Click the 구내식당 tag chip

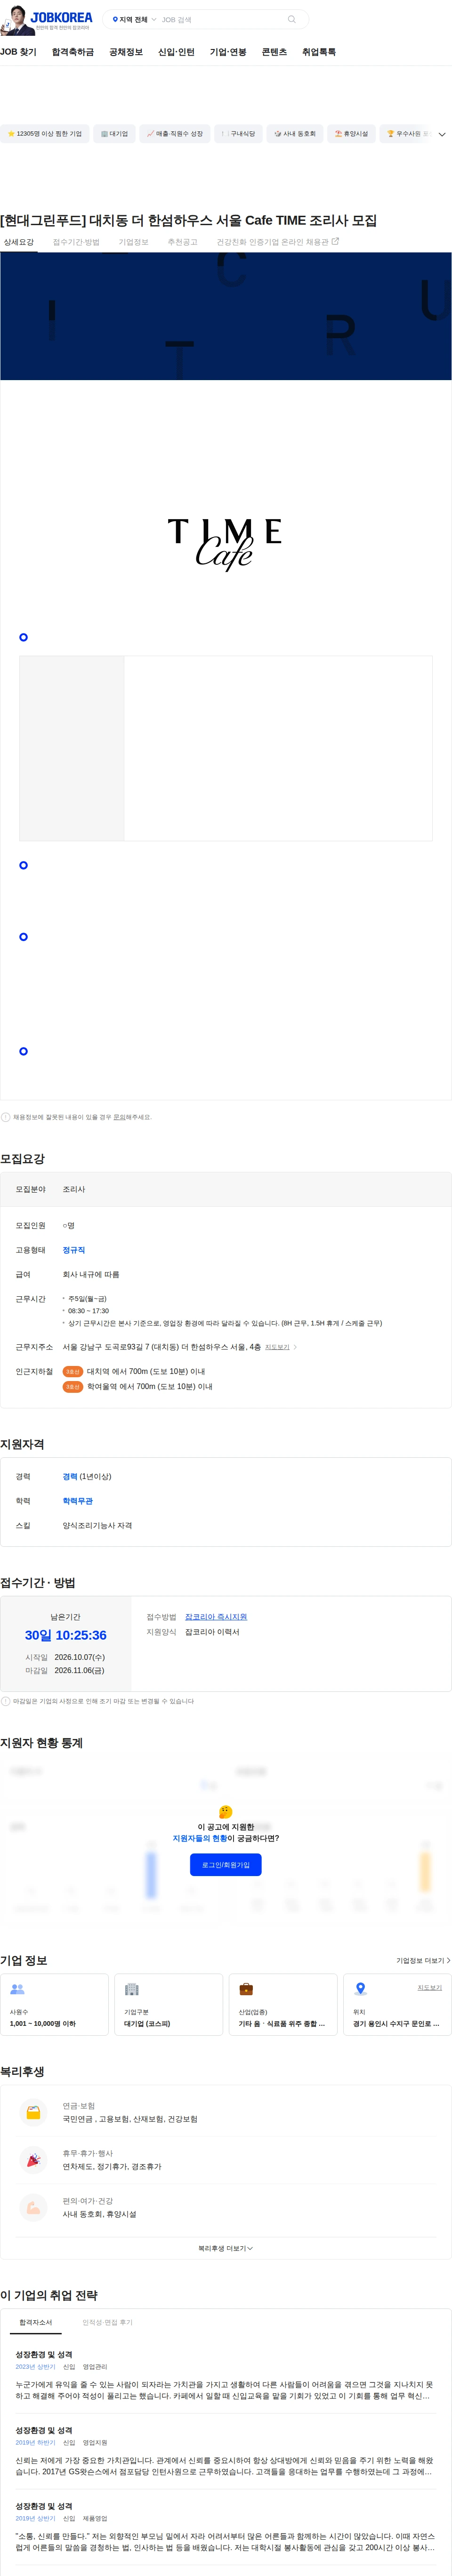pyautogui.click(x=238, y=134)
